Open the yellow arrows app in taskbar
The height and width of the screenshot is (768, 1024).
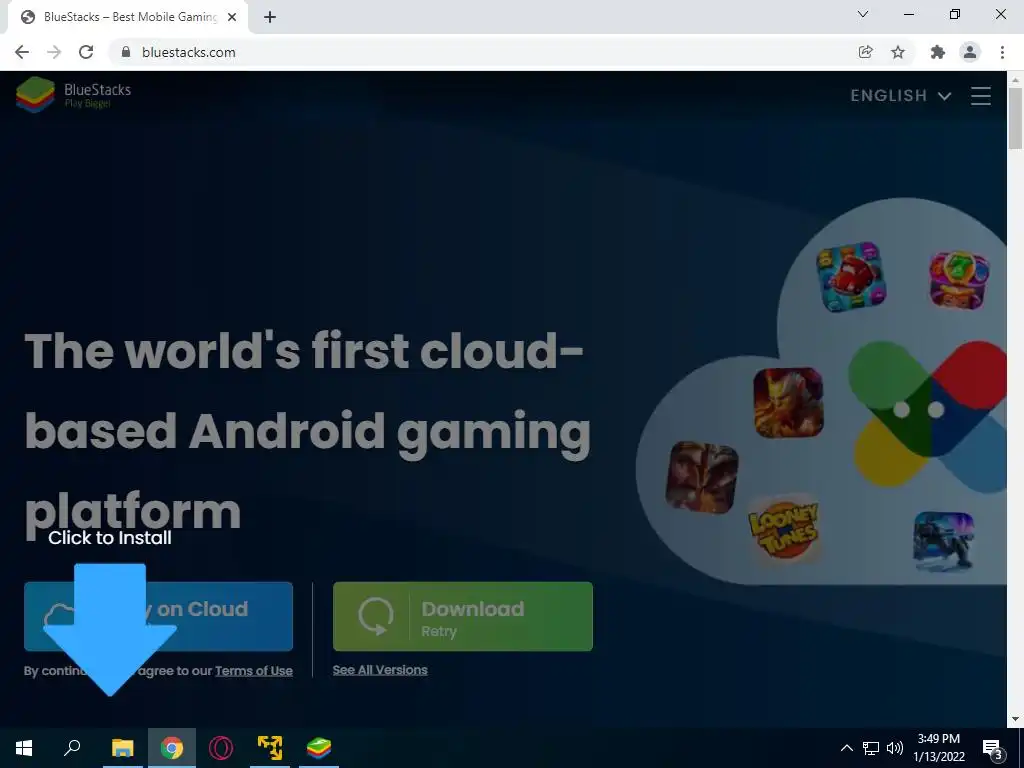tap(270, 748)
